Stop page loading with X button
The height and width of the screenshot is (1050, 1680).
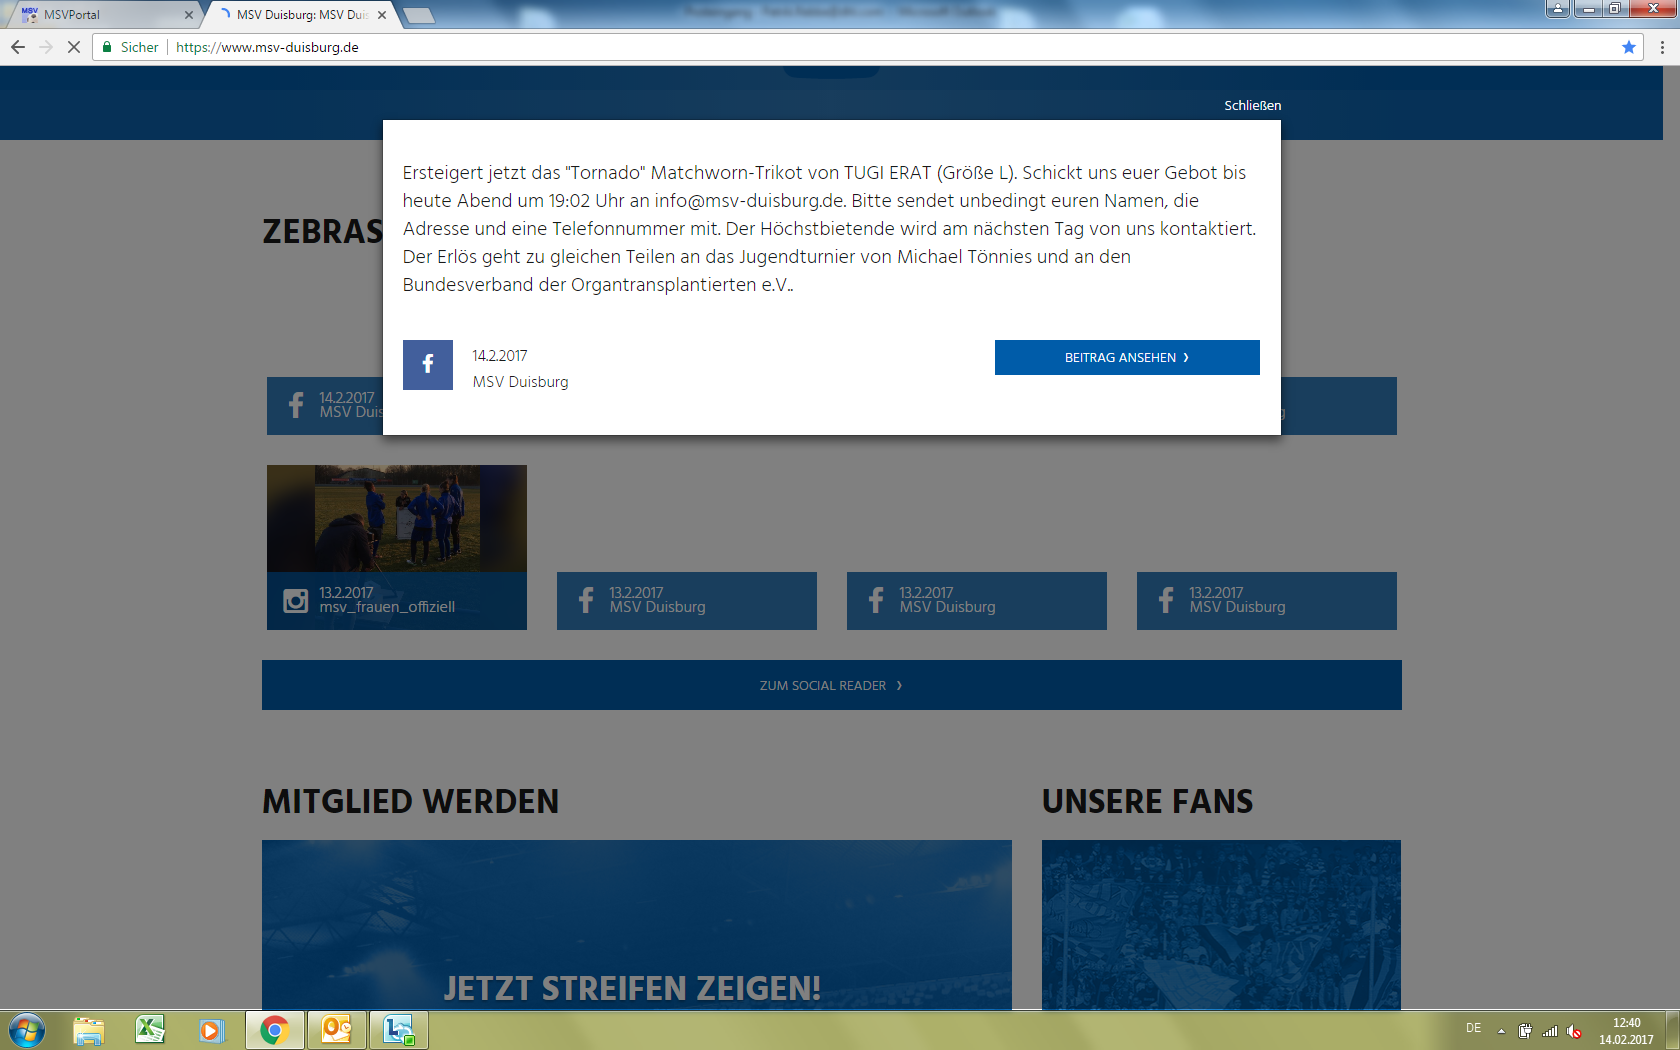pos(73,47)
